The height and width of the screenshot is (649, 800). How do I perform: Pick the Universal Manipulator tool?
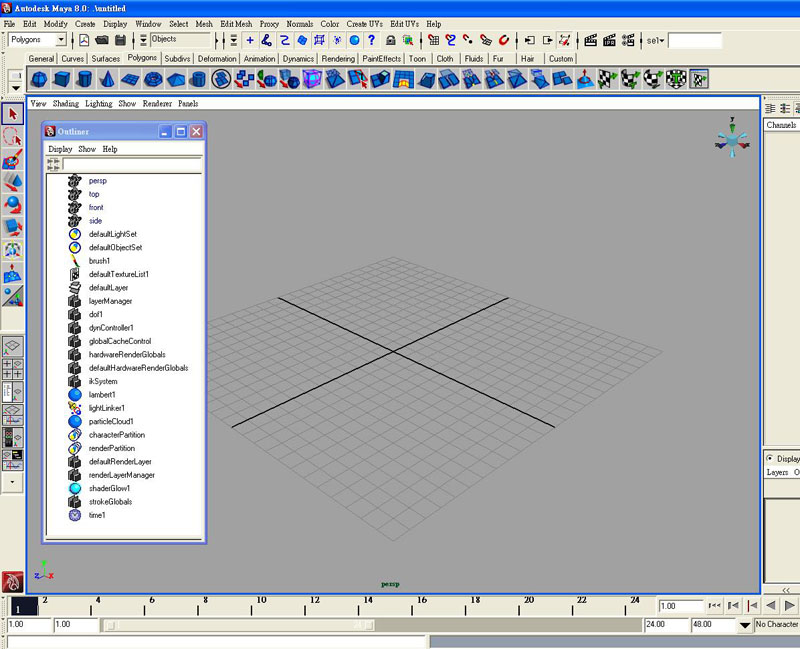[x=13, y=250]
